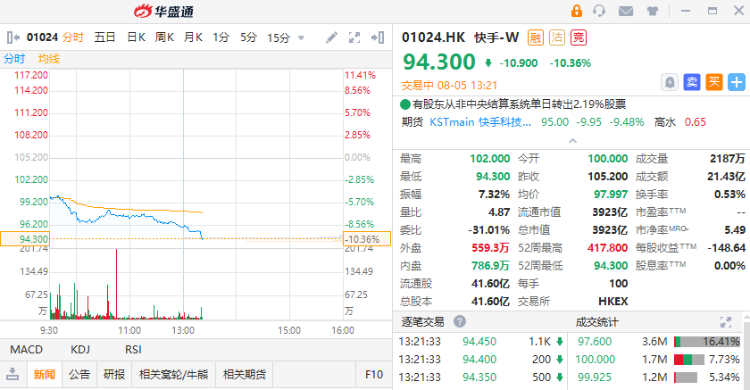Click the tall red volume bar

pos(116,284)
